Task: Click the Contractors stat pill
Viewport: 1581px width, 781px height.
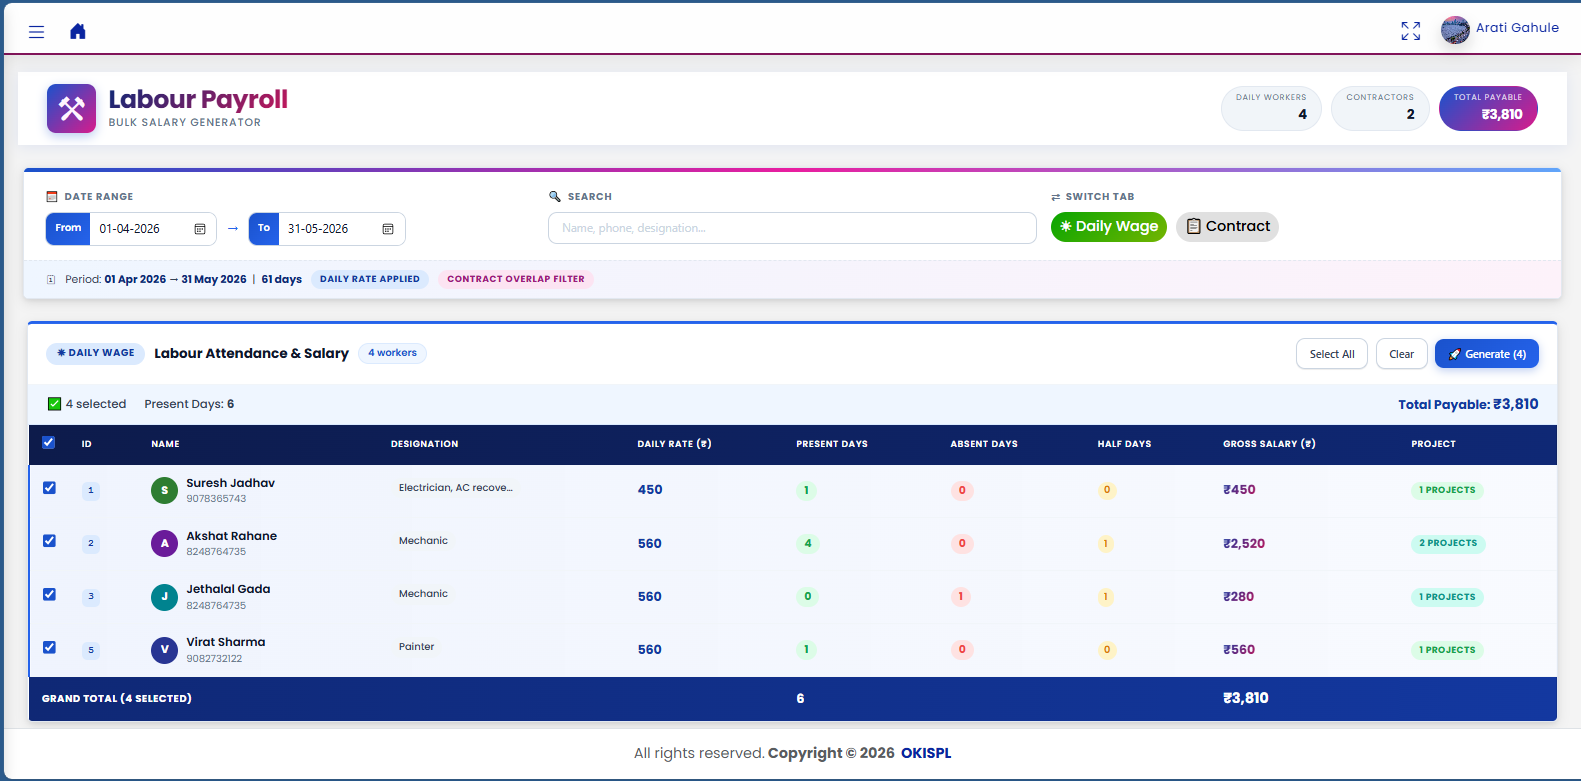Action: [x=1380, y=108]
